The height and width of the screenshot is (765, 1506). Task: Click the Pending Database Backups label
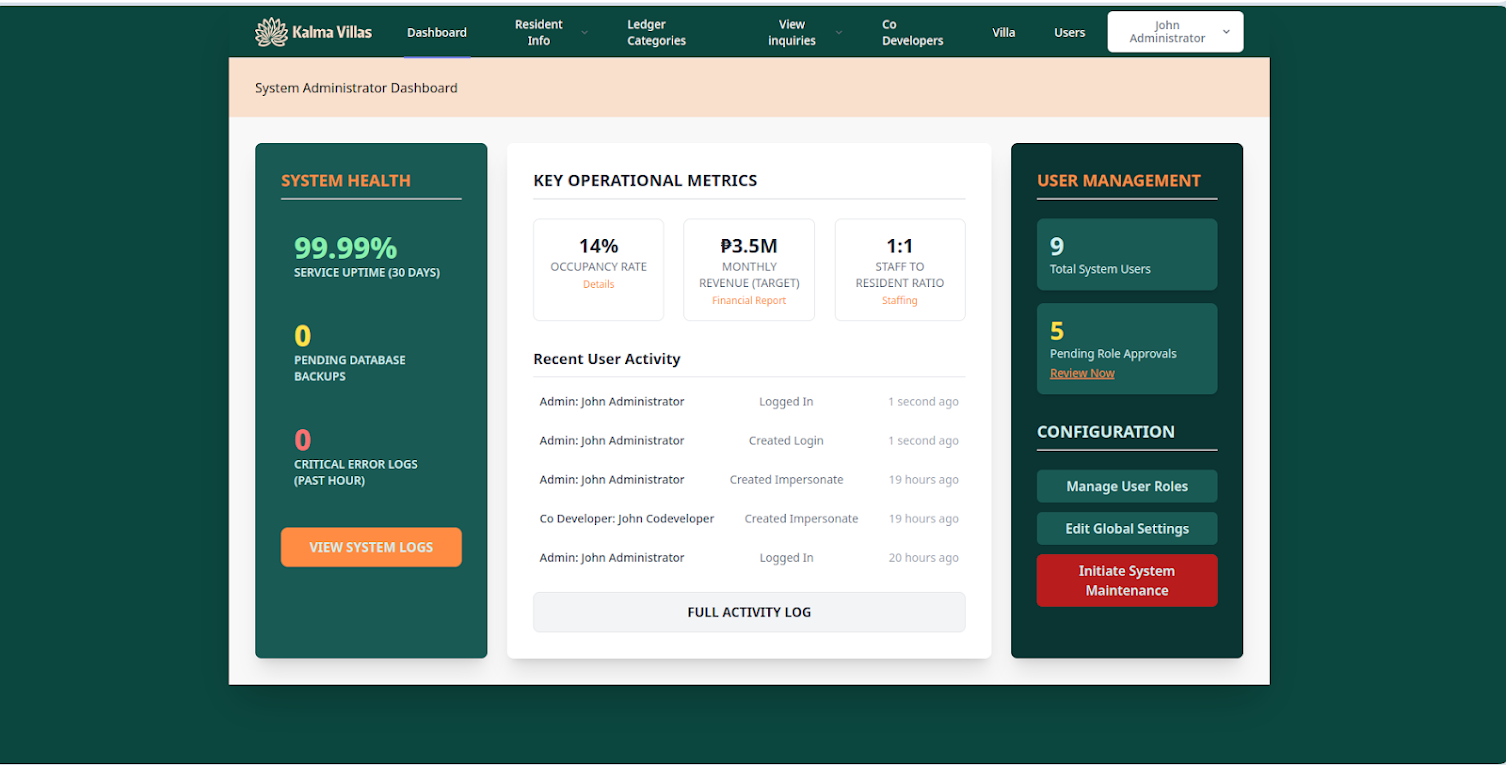[350, 368]
